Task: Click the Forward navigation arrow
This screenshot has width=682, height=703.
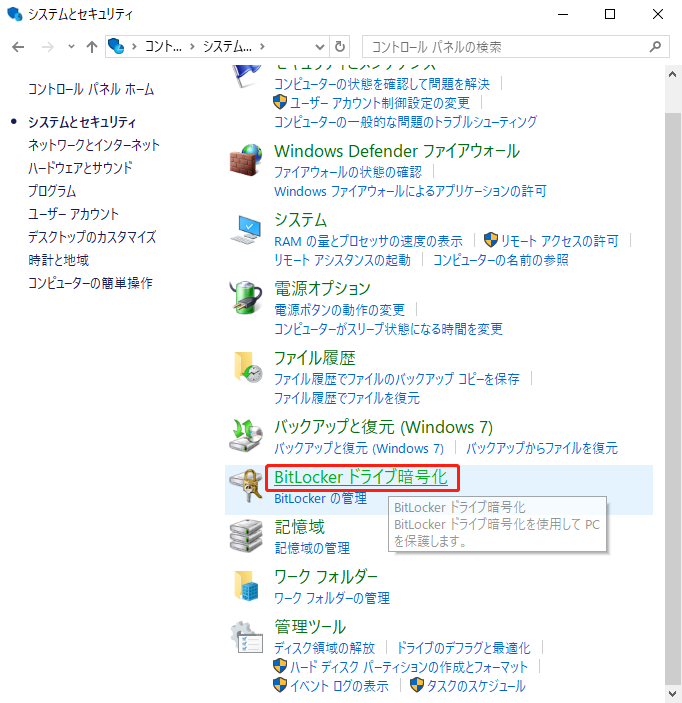Action: click(48, 47)
